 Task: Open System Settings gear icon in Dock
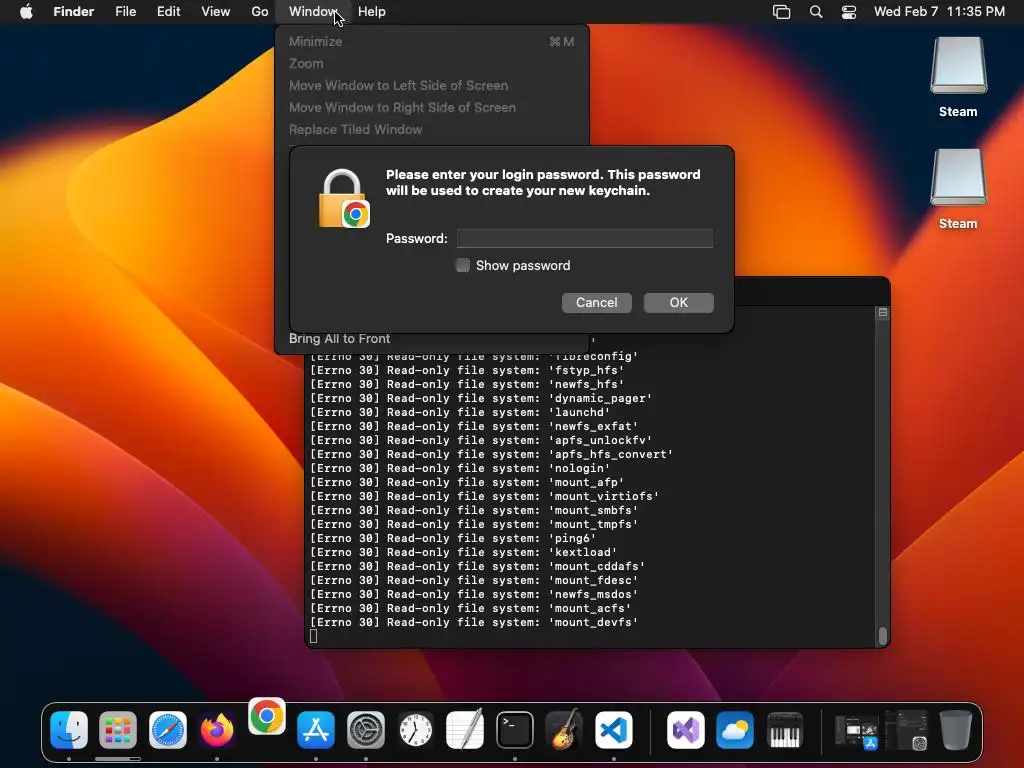click(366, 729)
